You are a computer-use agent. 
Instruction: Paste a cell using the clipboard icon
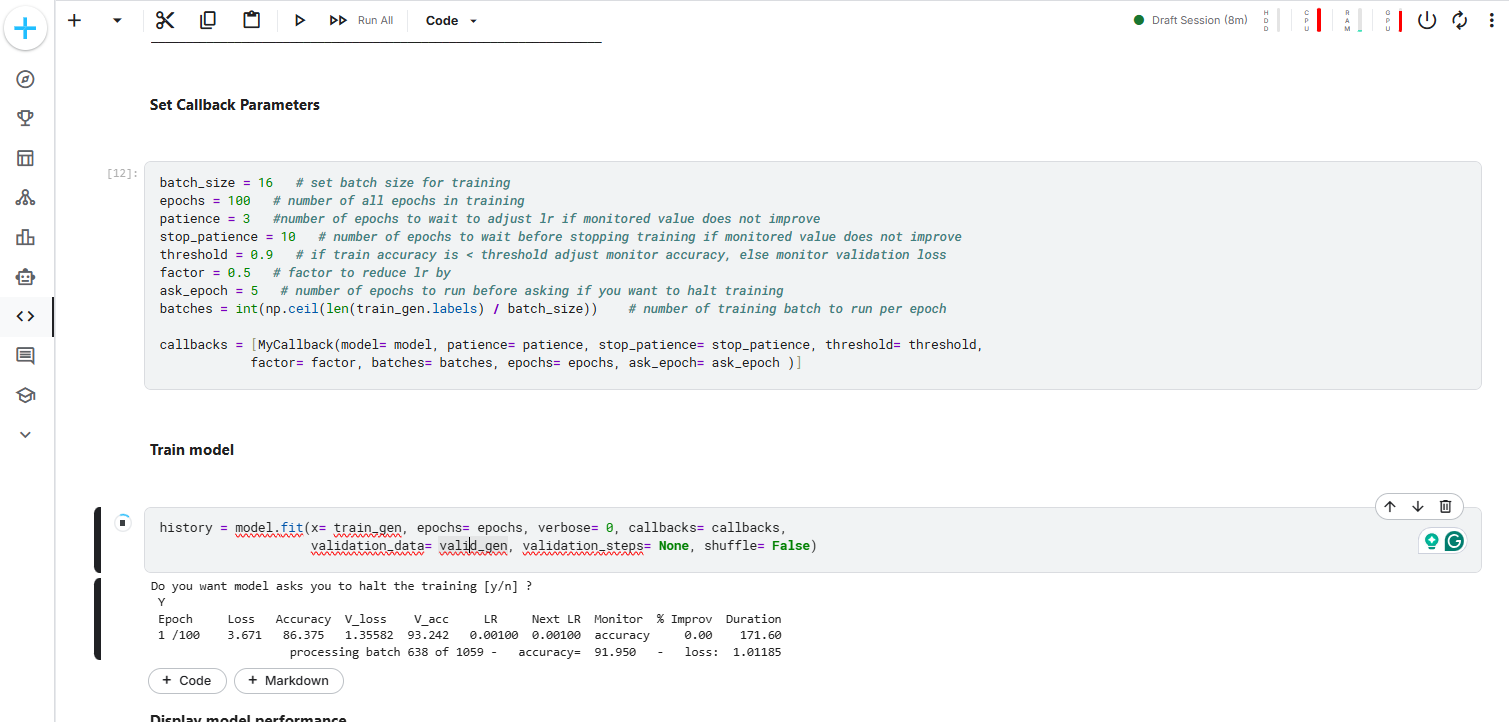[250, 19]
